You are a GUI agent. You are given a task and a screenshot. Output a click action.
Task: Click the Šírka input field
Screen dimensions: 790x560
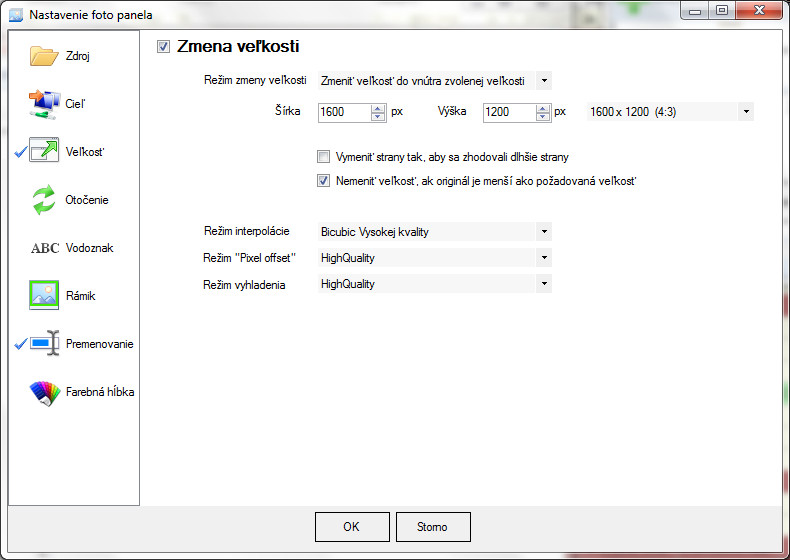pos(345,112)
